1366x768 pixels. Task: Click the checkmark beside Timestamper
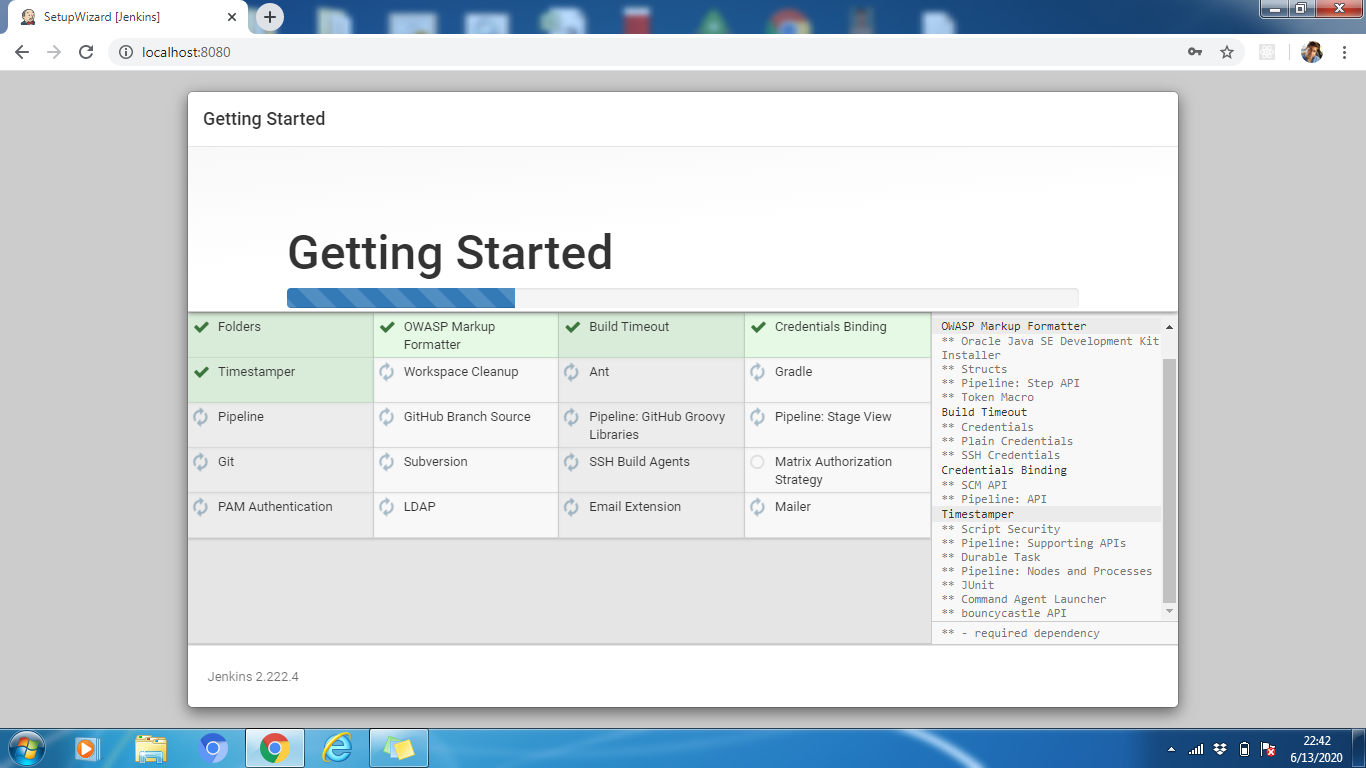[201, 372]
